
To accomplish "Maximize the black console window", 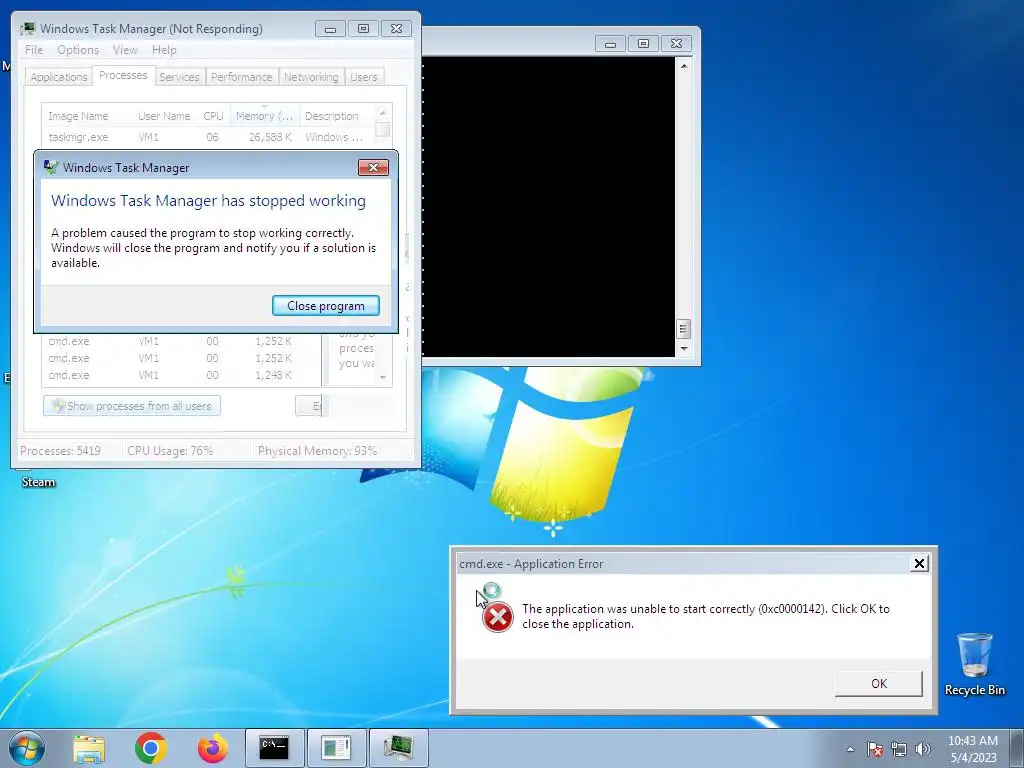I will pyautogui.click(x=643, y=44).
